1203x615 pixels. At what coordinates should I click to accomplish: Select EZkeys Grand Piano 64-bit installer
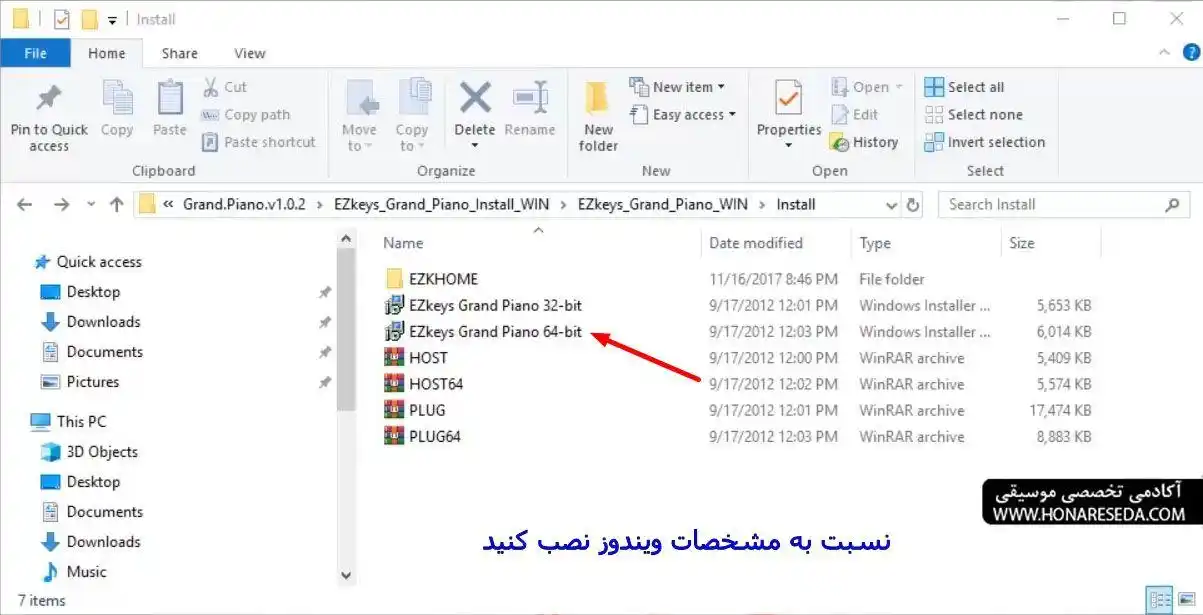[x=495, y=331]
